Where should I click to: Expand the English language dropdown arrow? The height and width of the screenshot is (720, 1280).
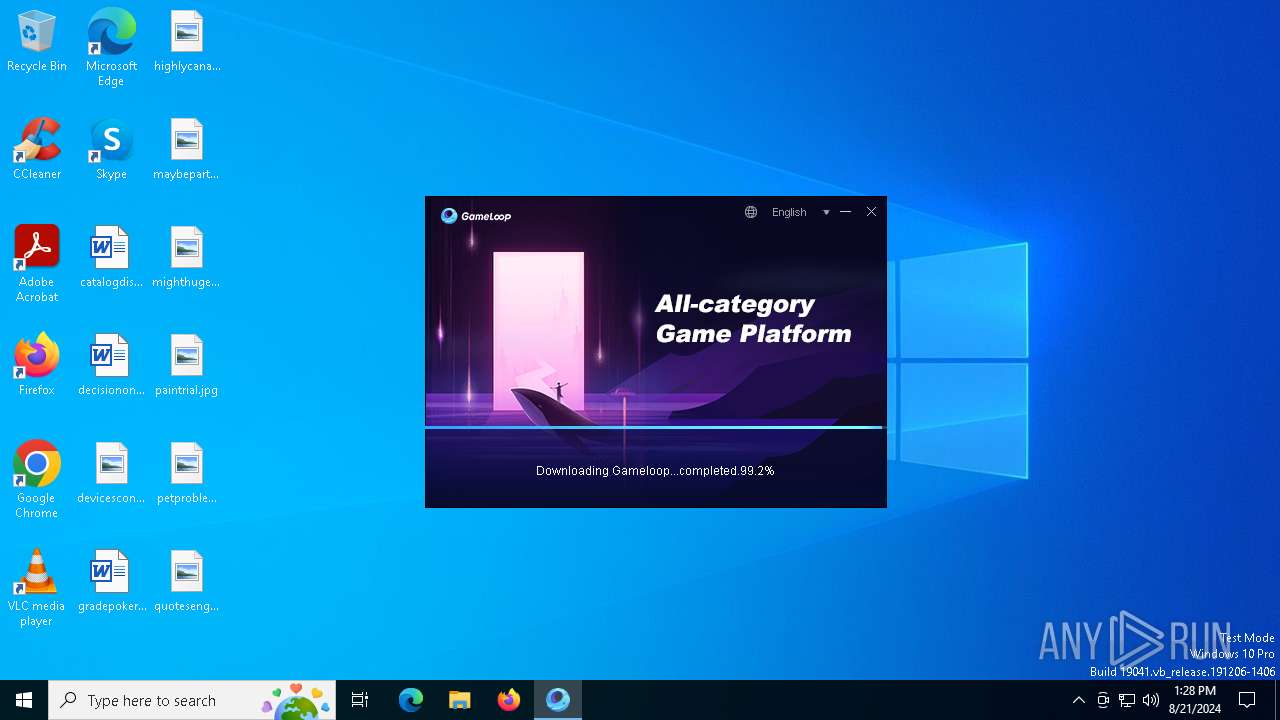826,212
